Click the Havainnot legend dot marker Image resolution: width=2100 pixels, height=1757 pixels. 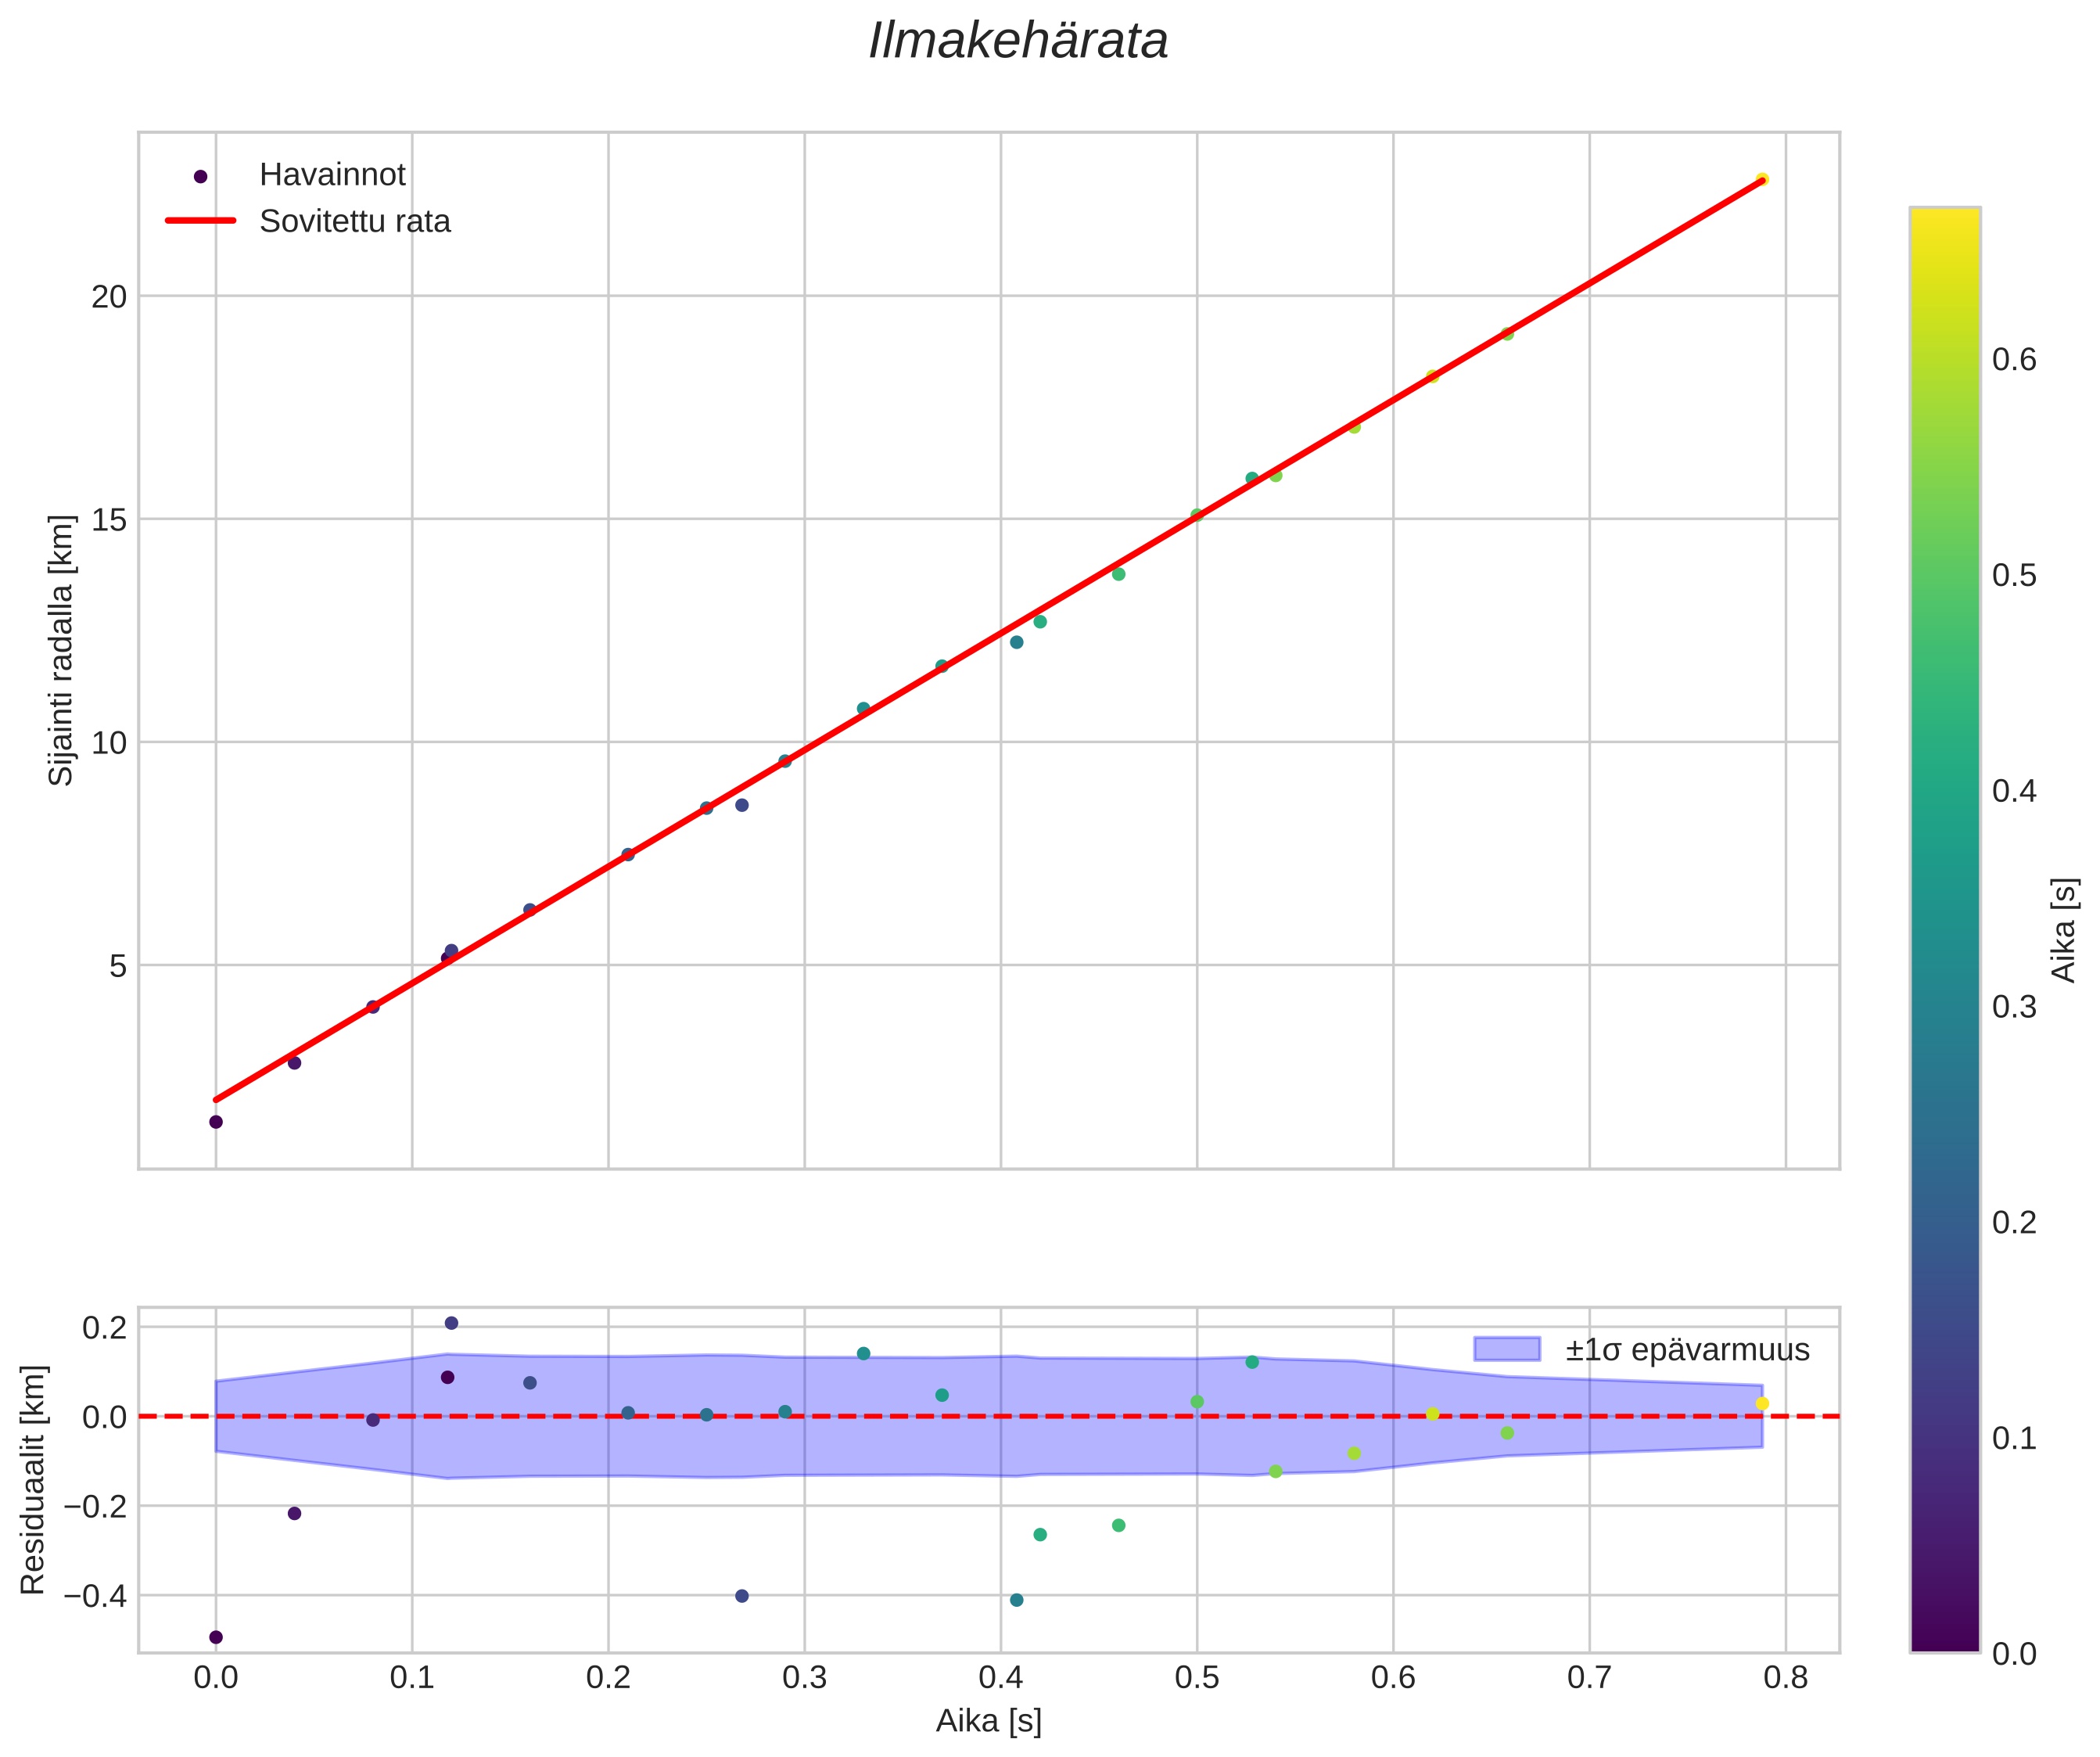tap(200, 177)
